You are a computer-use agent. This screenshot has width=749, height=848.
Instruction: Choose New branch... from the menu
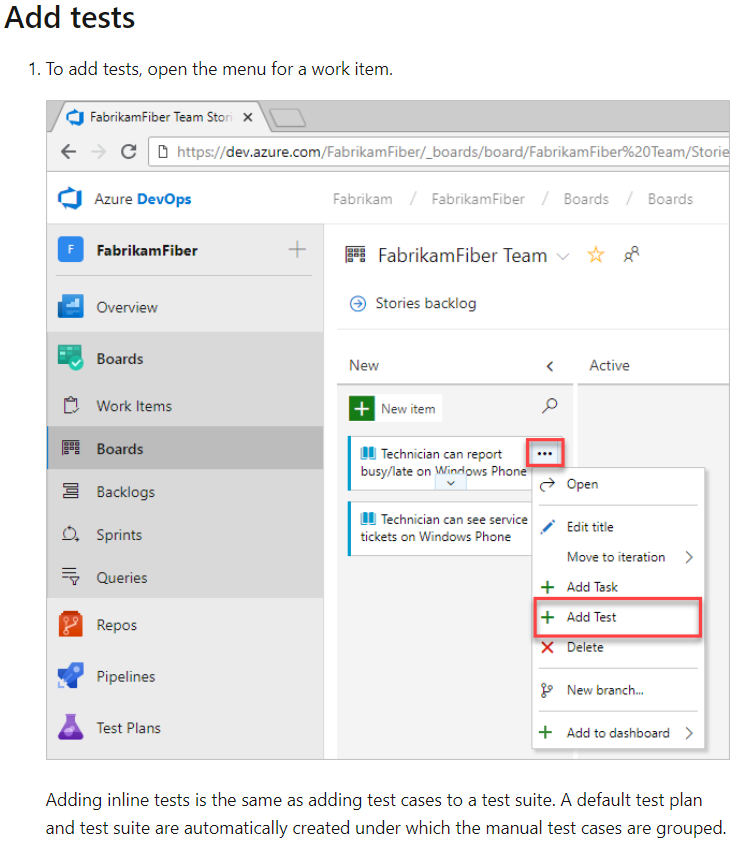click(x=618, y=690)
